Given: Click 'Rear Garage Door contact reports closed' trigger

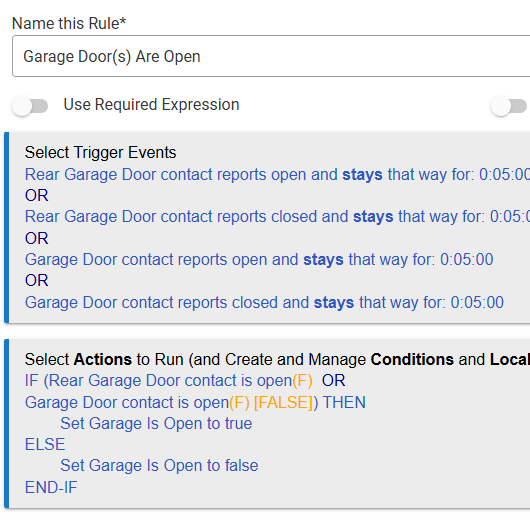Looking at the screenshot, I should 277,217.
